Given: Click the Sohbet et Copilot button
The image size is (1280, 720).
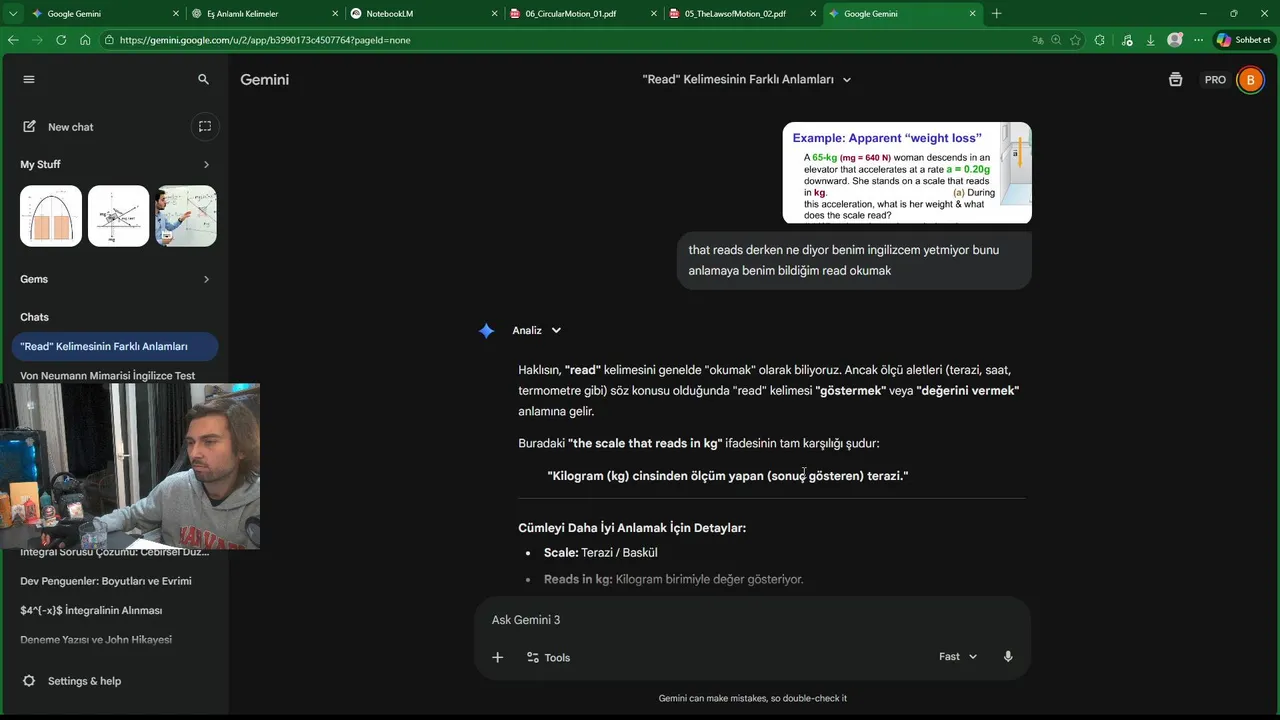Looking at the screenshot, I should (1243, 40).
